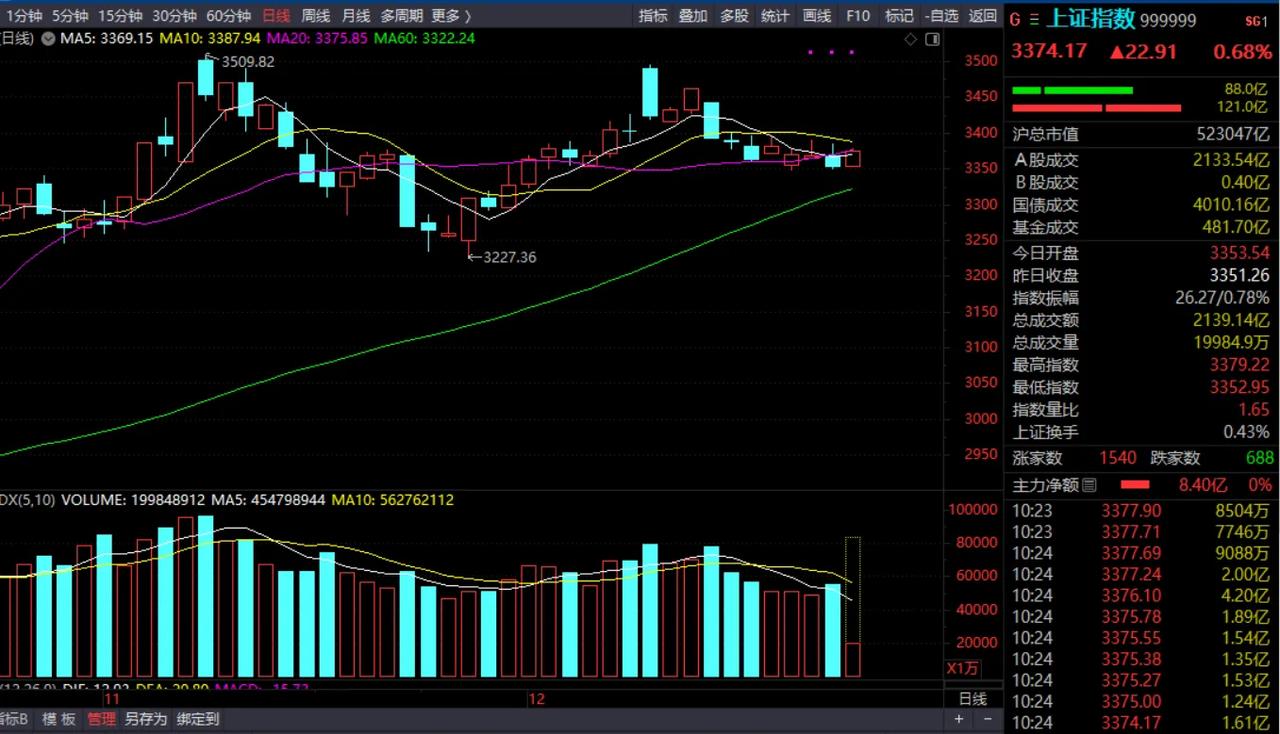Toggle the panel layout icon beside the diamond
The height and width of the screenshot is (734, 1280).
click(932, 39)
